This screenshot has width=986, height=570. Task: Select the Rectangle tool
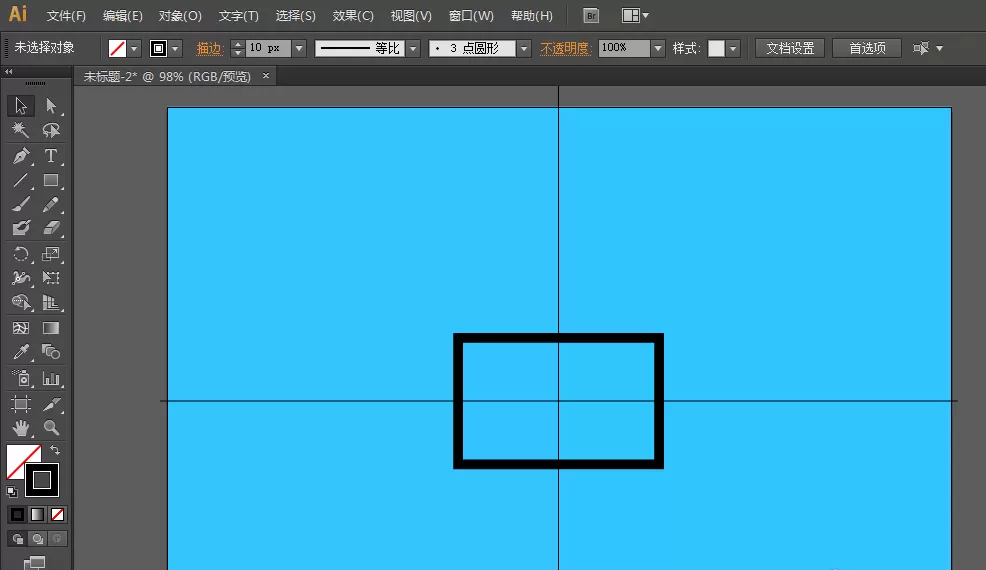(x=51, y=181)
